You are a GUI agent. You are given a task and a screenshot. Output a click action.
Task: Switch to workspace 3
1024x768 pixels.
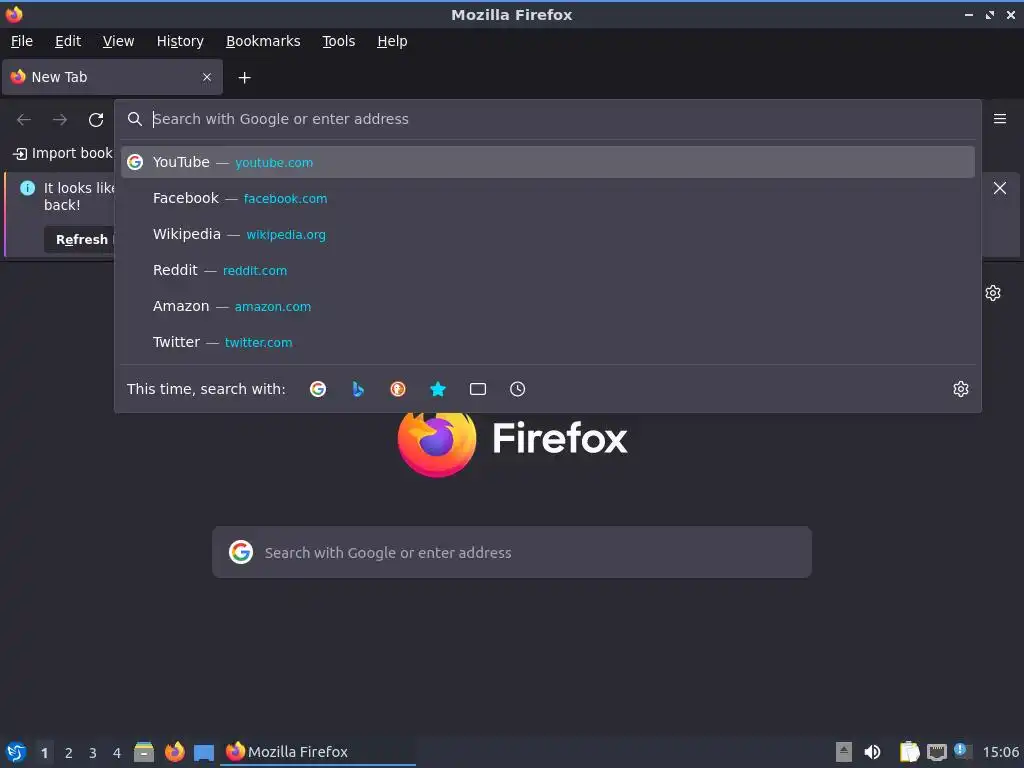pyautogui.click(x=93, y=753)
